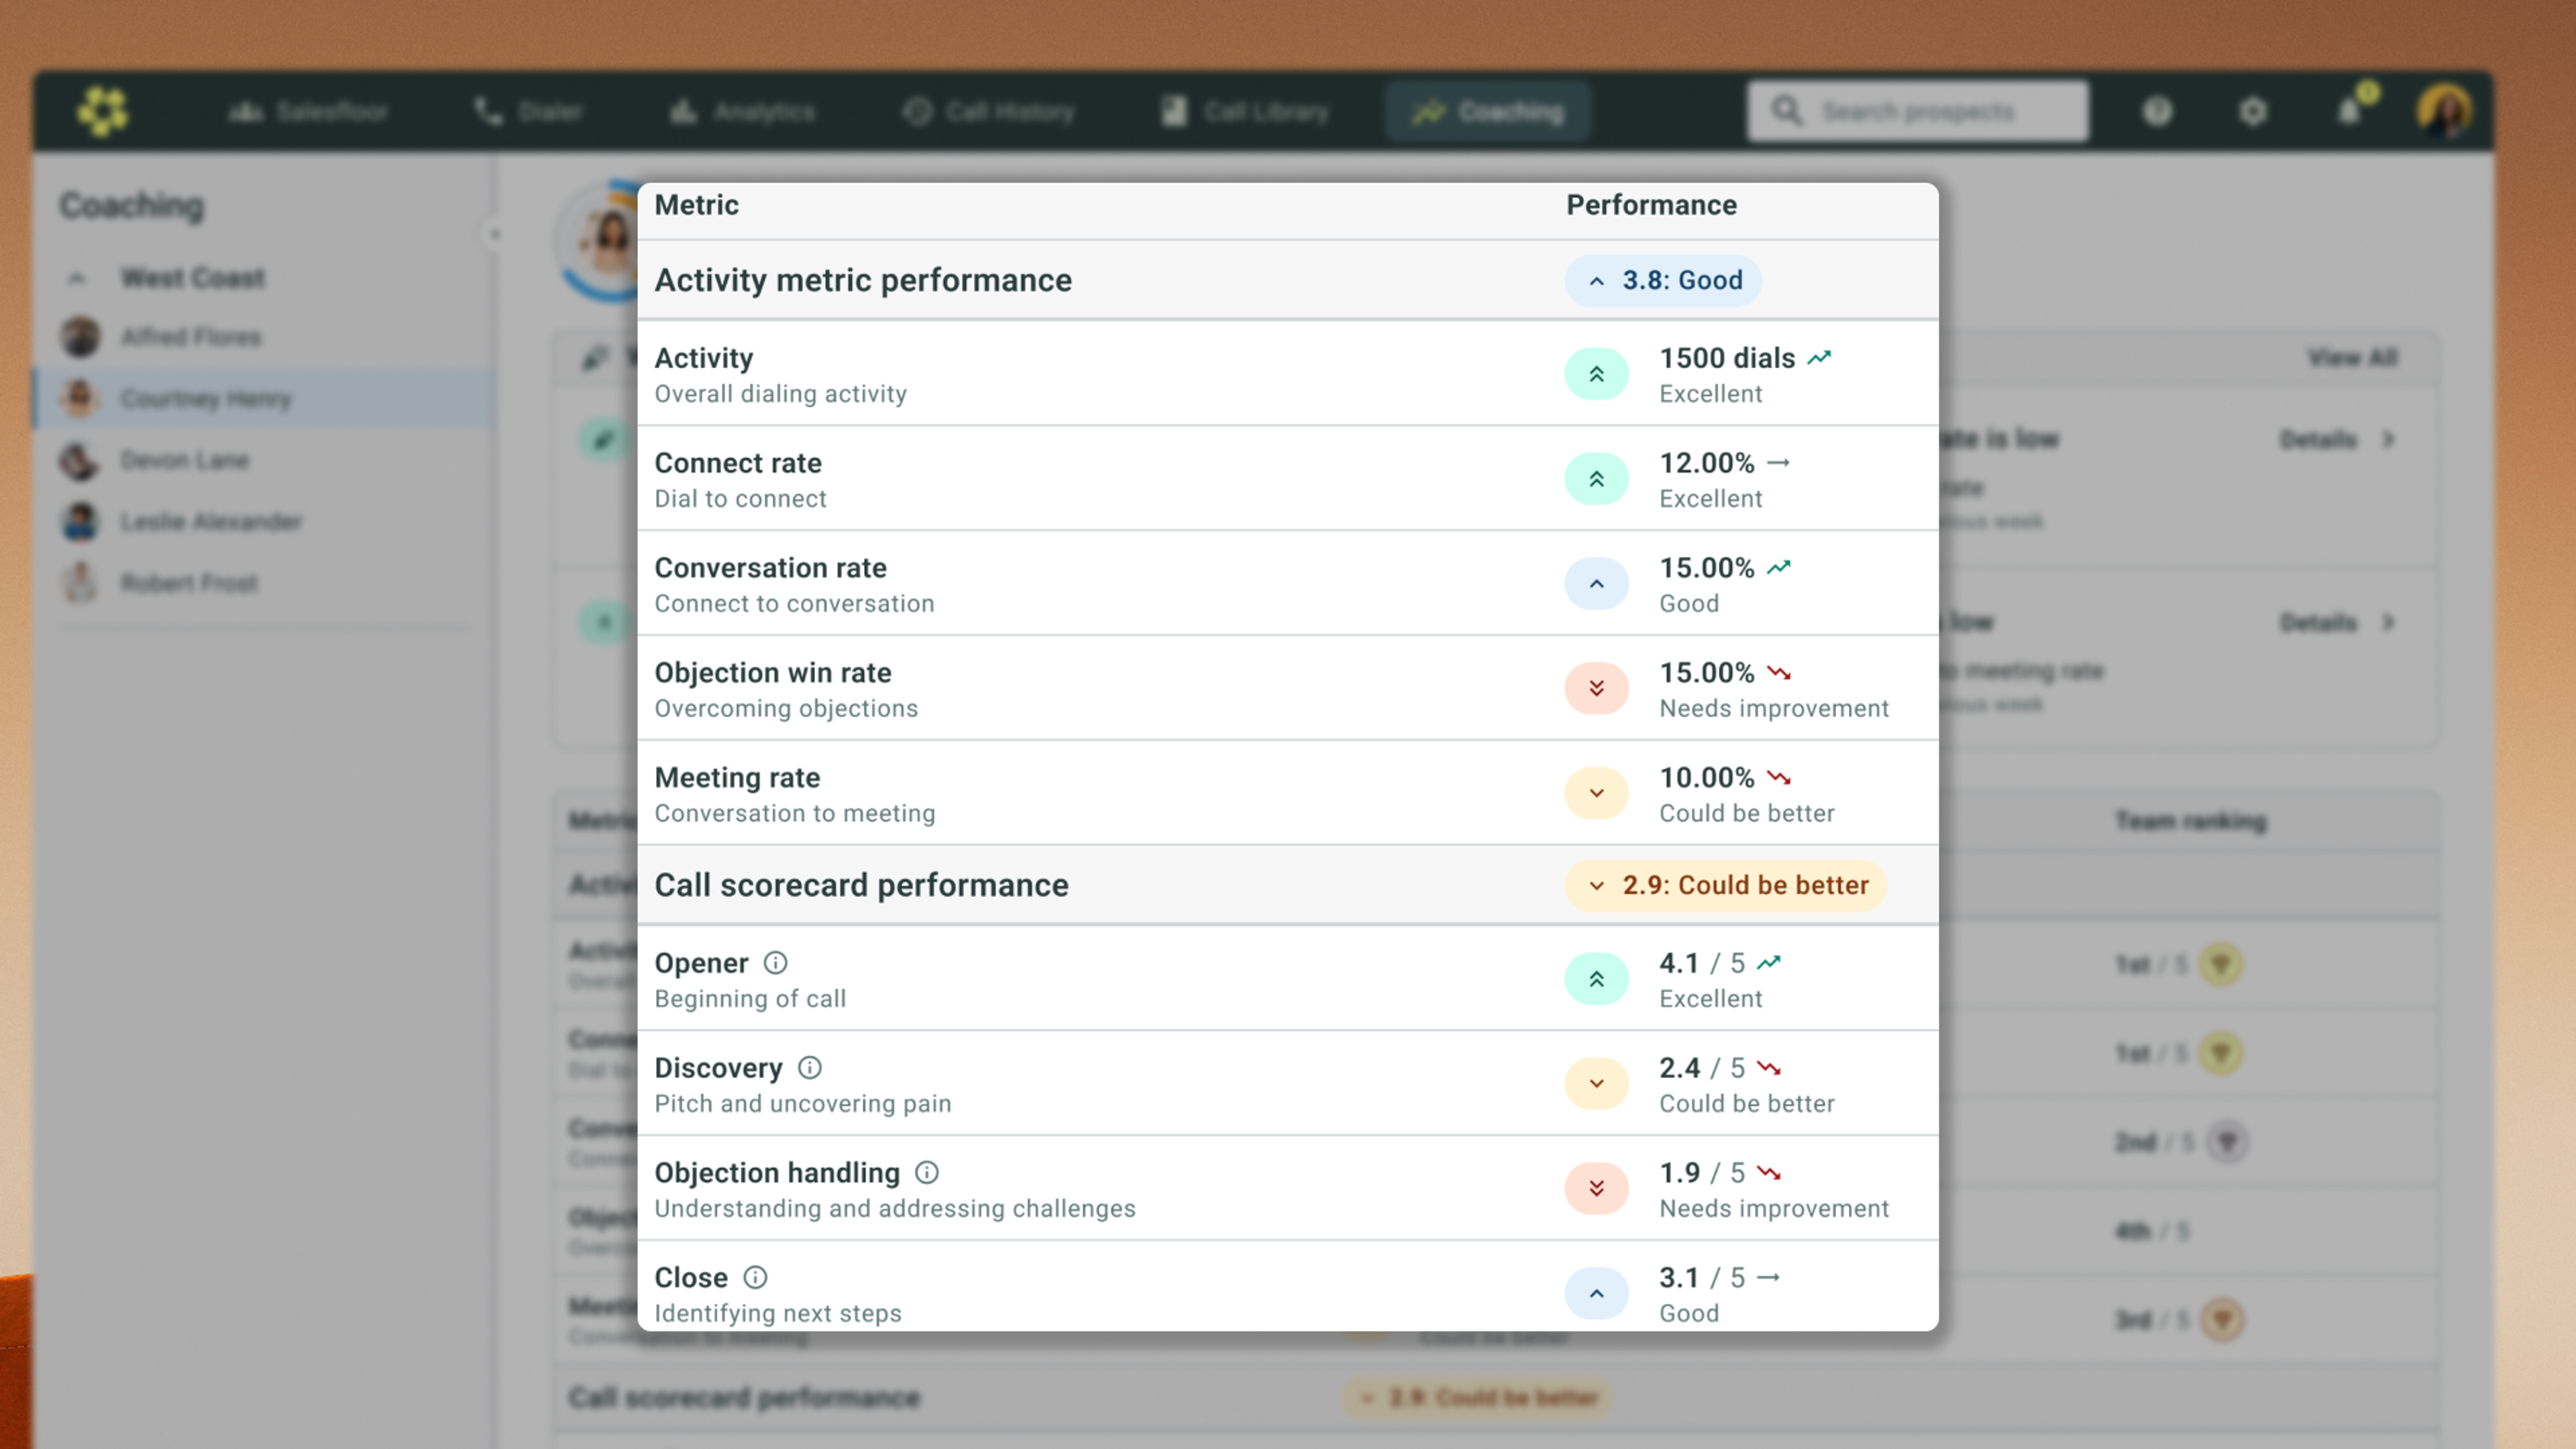Click the 3.1 / 5 flat trend arrow
The height and width of the screenshot is (1449, 2576).
coord(1769,1277)
